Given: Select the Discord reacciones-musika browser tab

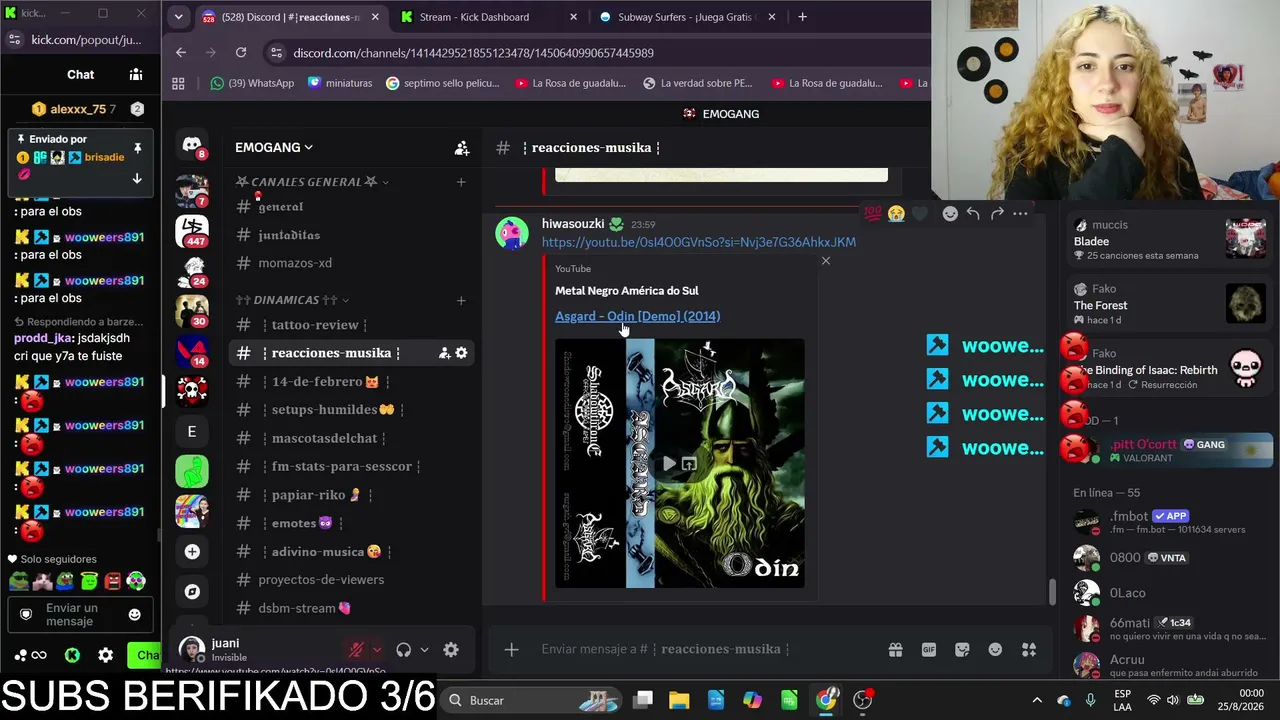Looking at the screenshot, I should point(290,17).
